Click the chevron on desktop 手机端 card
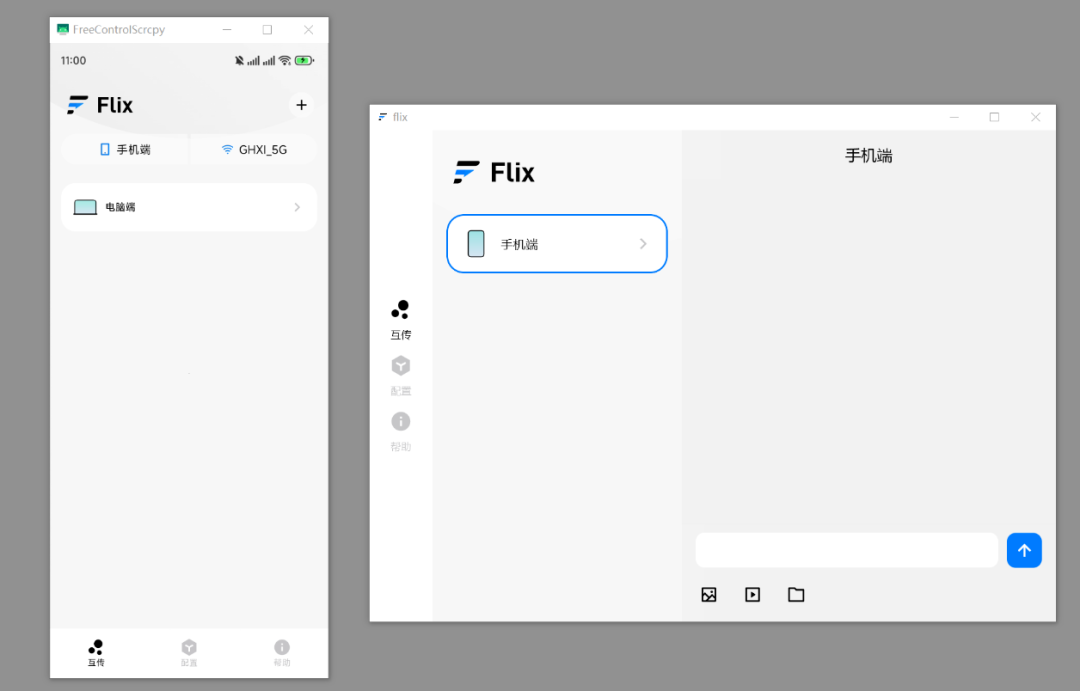Viewport: 1080px width, 691px height. pyautogui.click(x=643, y=244)
